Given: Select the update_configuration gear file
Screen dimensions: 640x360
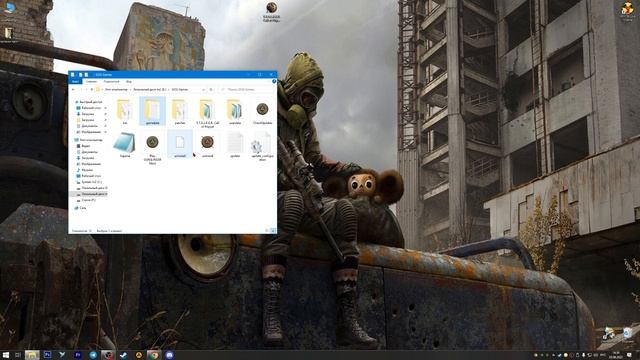Looking at the screenshot, I should (x=262, y=146).
